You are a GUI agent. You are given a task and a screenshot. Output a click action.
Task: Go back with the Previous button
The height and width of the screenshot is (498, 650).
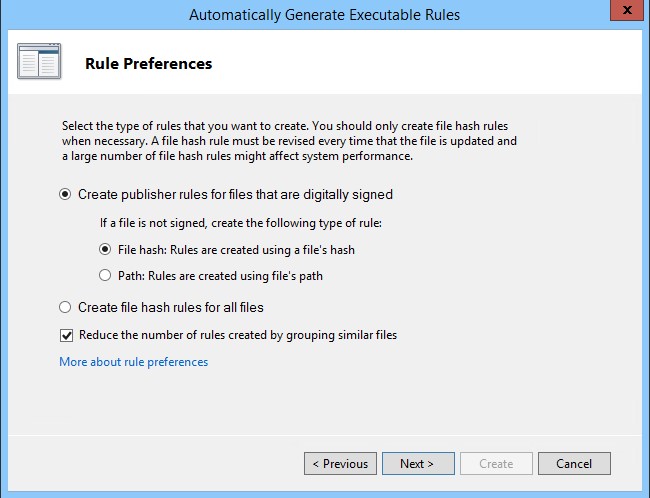[340, 464]
